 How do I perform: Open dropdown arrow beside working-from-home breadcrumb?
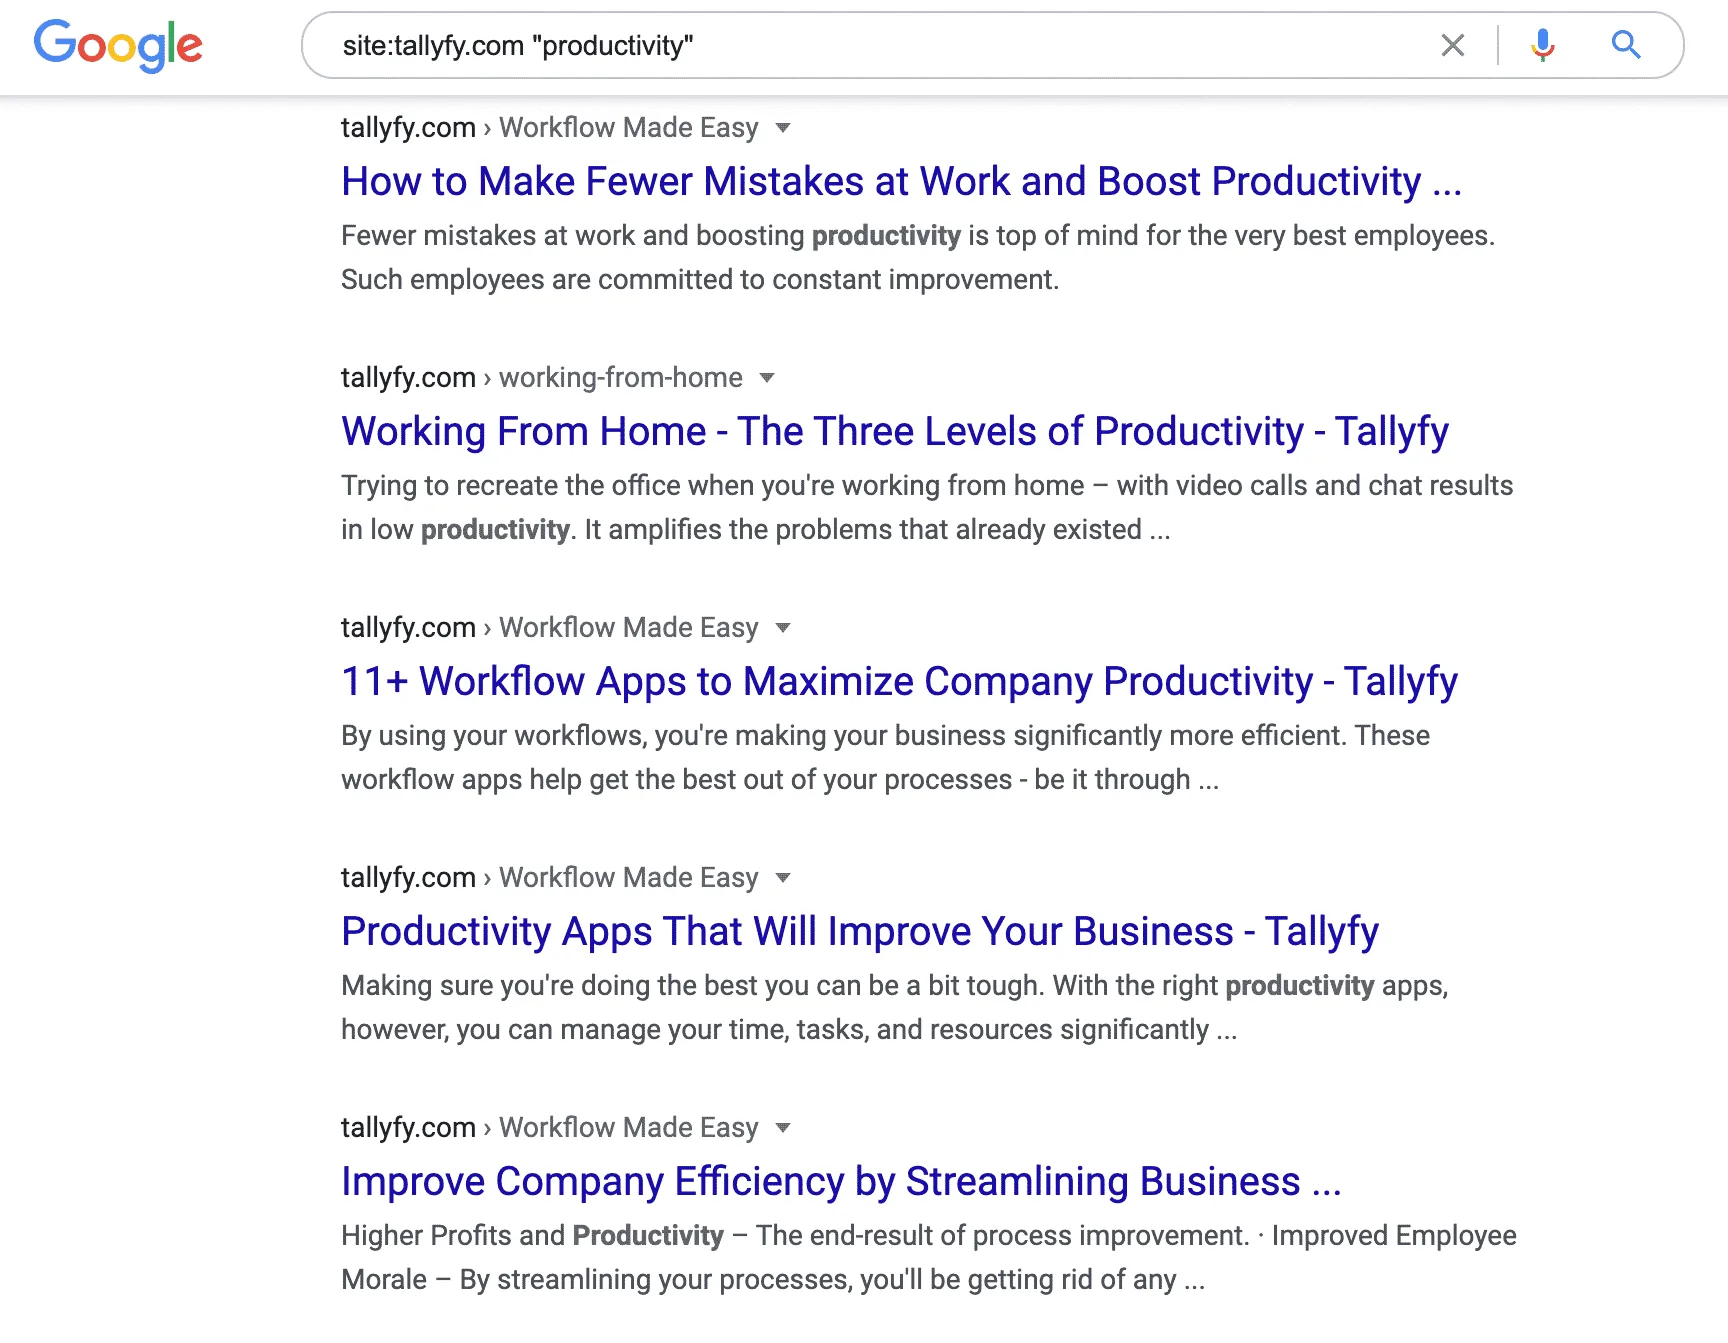(767, 378)
